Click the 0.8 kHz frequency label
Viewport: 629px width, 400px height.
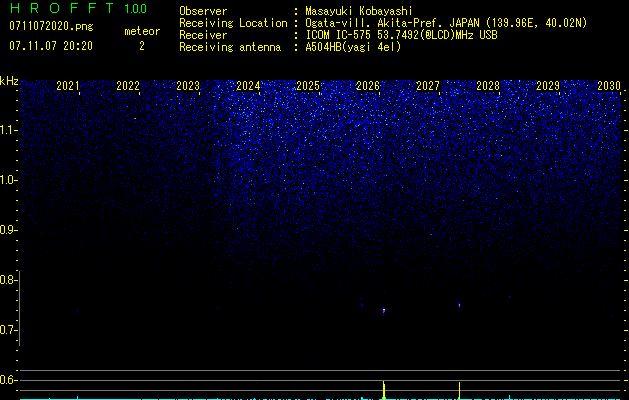(x=8, y=280)
